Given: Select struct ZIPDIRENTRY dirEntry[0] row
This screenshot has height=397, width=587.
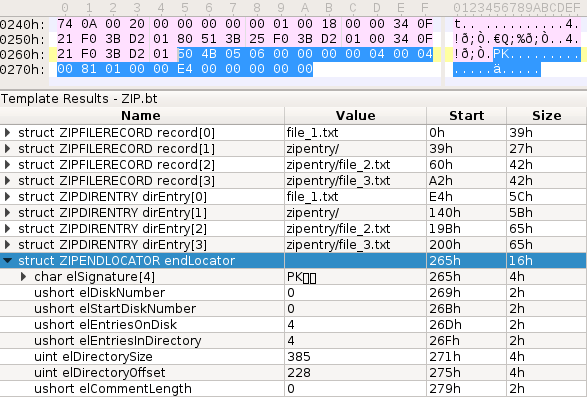Looking at the screenshot, I should point(293,197).
